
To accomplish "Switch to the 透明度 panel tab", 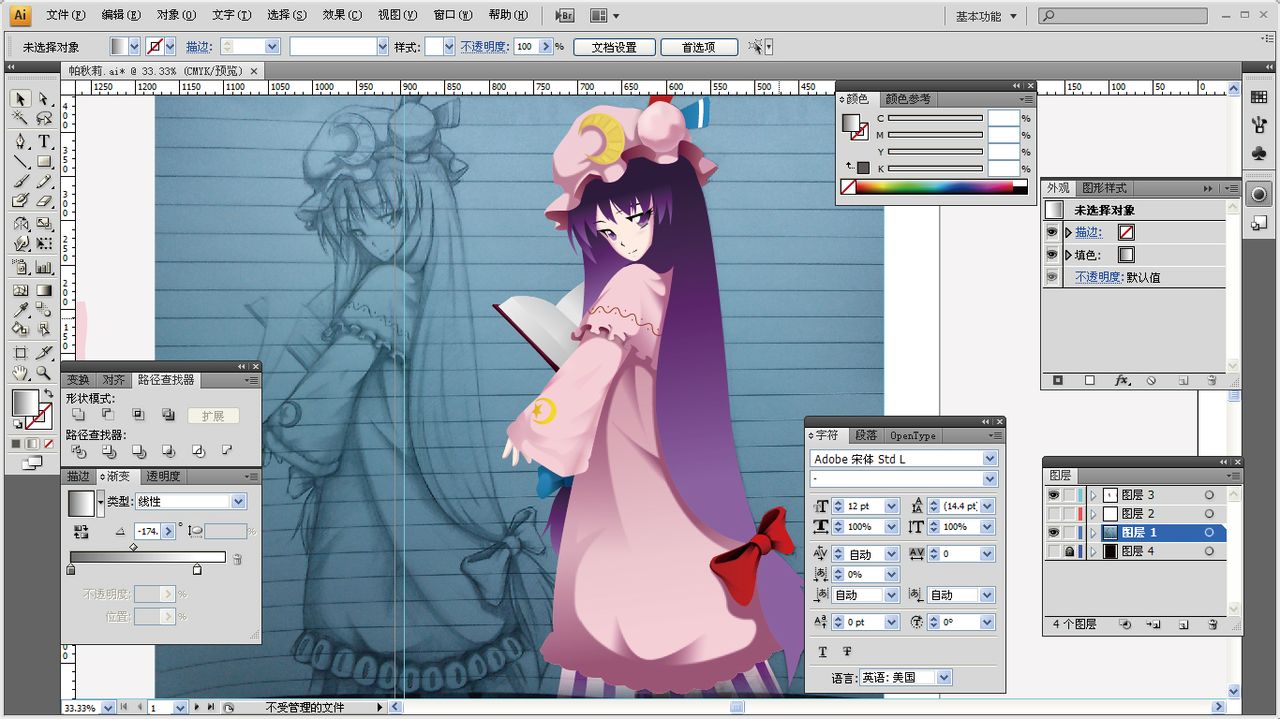I will pyautogui.click(x=163, y=477).
